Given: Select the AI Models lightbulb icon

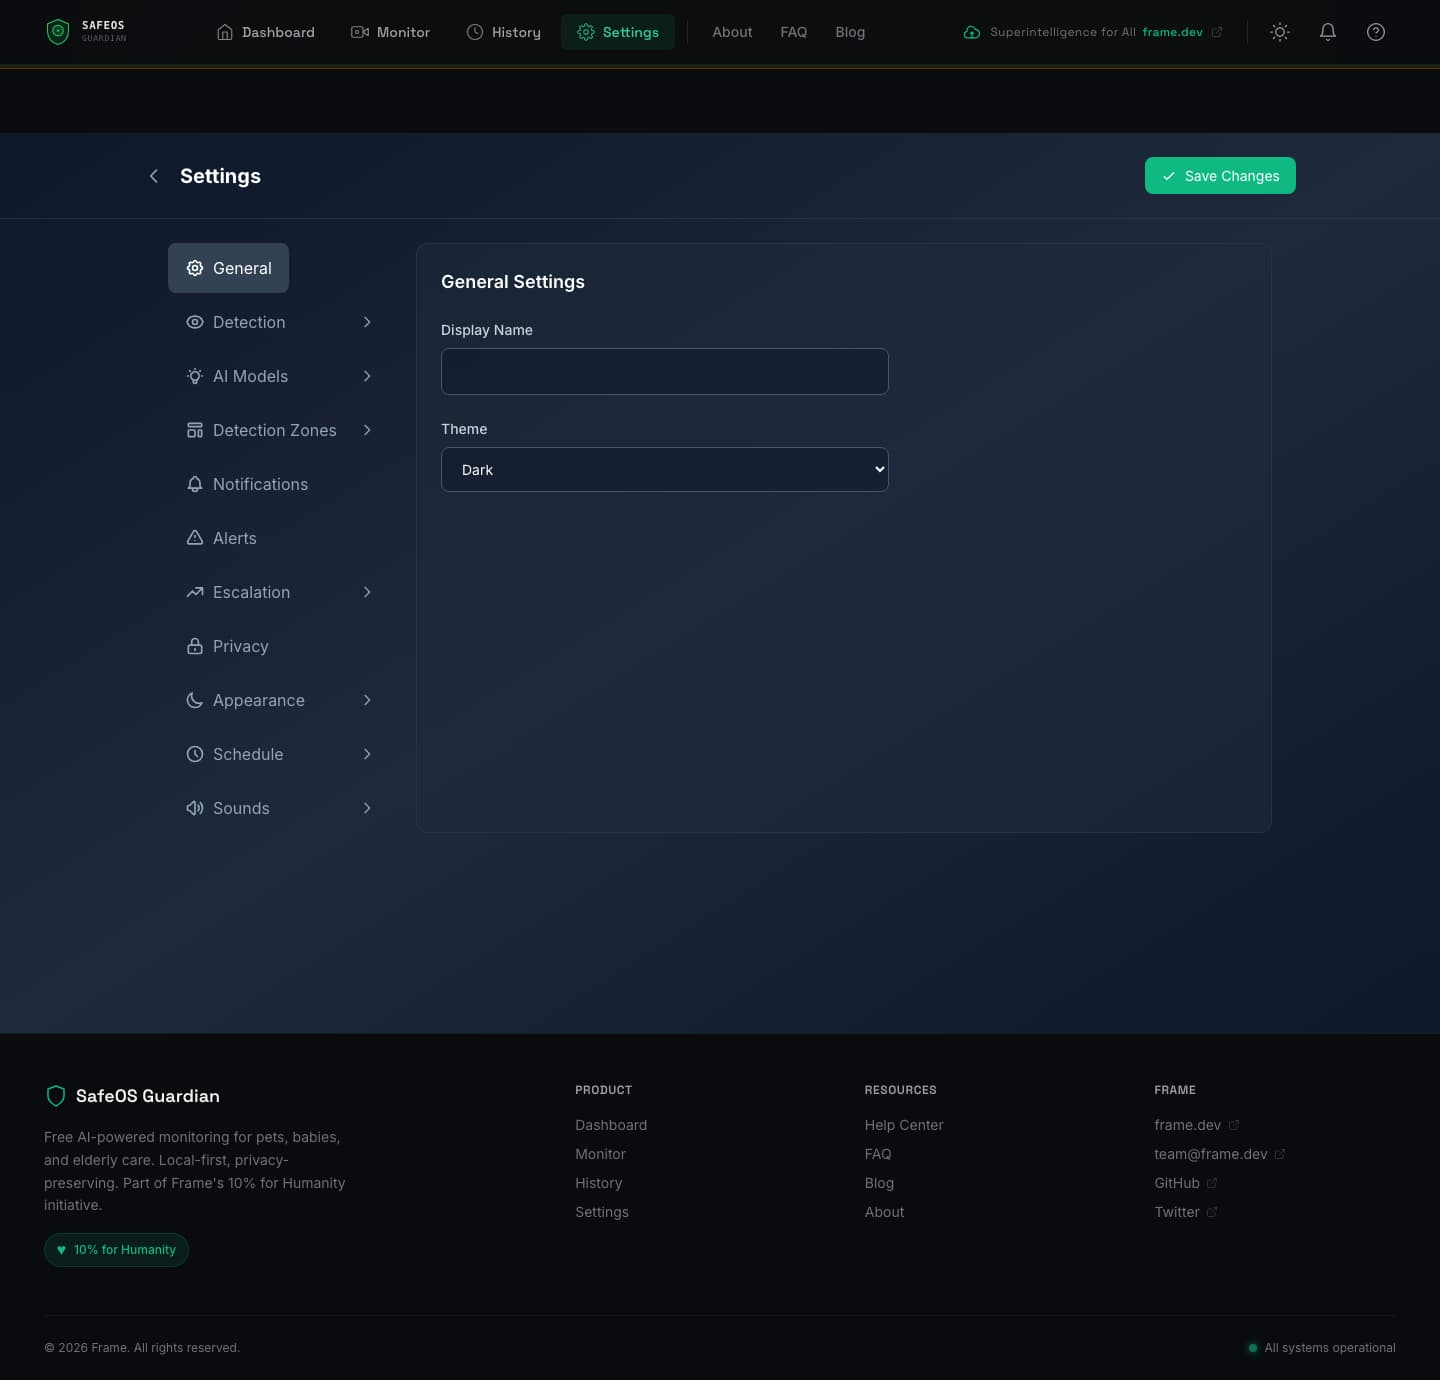Looking at the screenshot, I should (x=194, y=376).
